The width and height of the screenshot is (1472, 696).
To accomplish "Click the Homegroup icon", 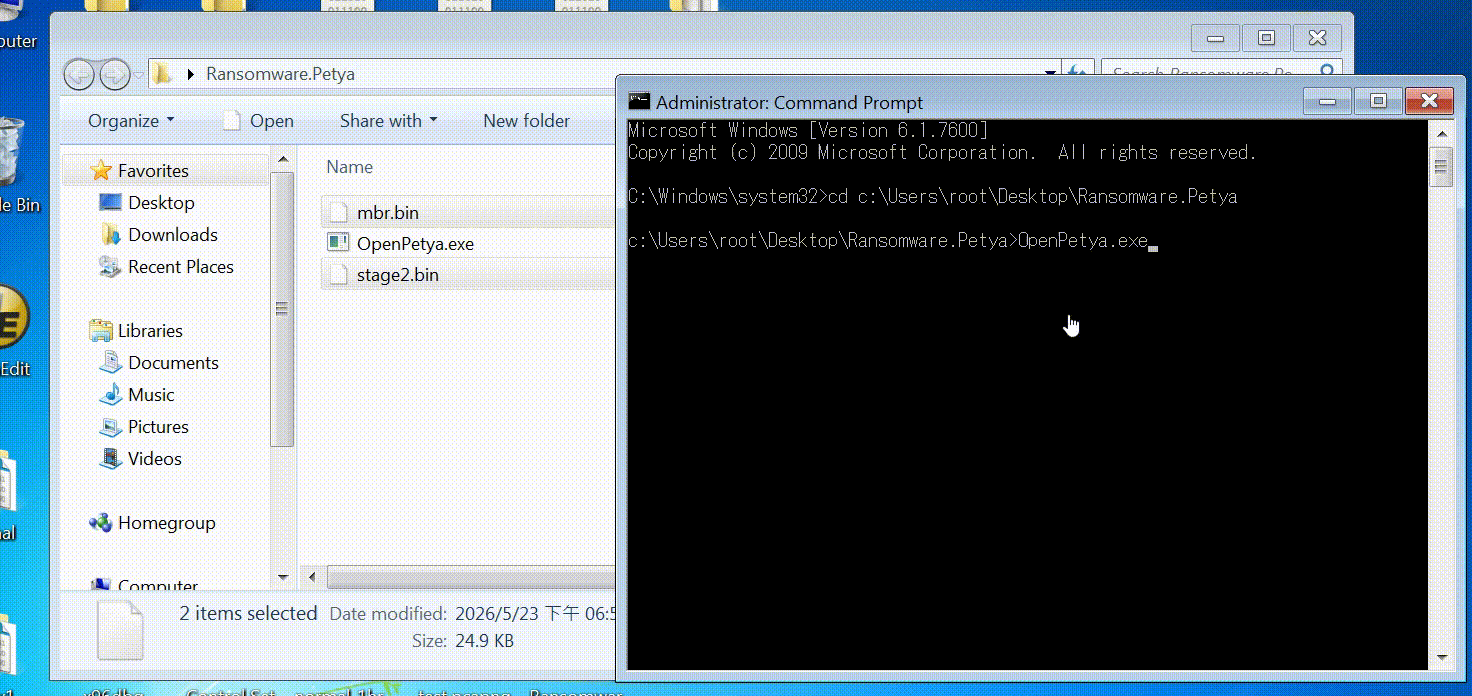I will click(x=101, y=523).
